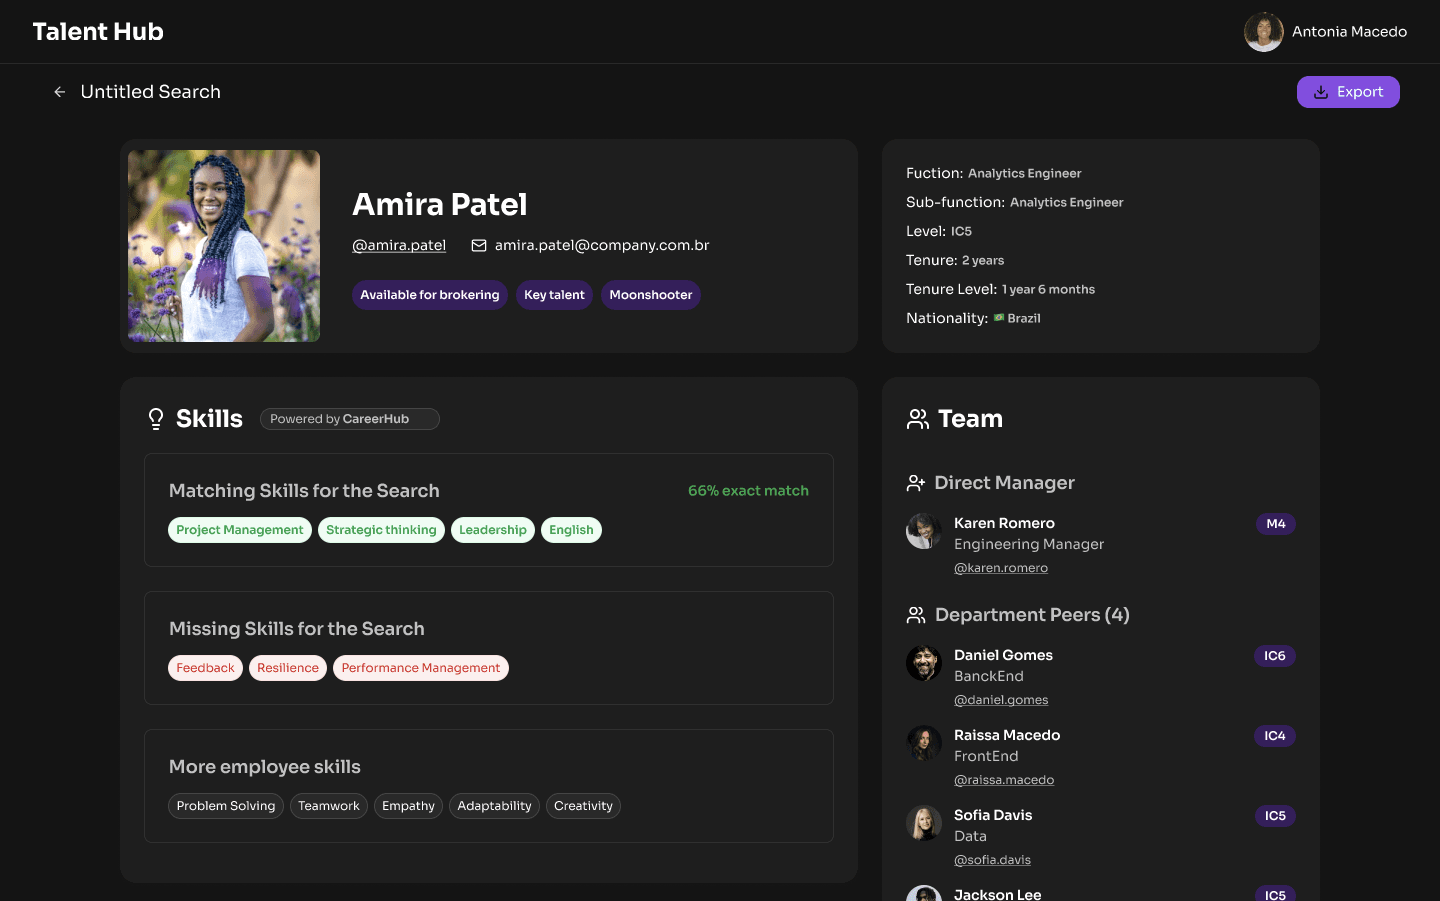1440x901 pixels.
Task: Open the @raissa.macedo profile link
Action: pos(1004,780)
